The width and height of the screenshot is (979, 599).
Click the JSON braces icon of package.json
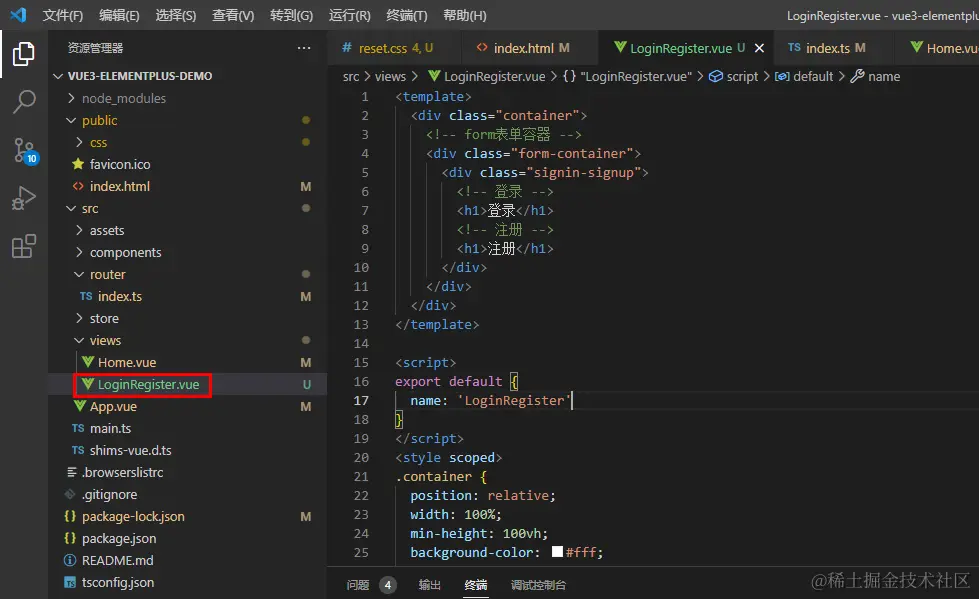point(70,538)
